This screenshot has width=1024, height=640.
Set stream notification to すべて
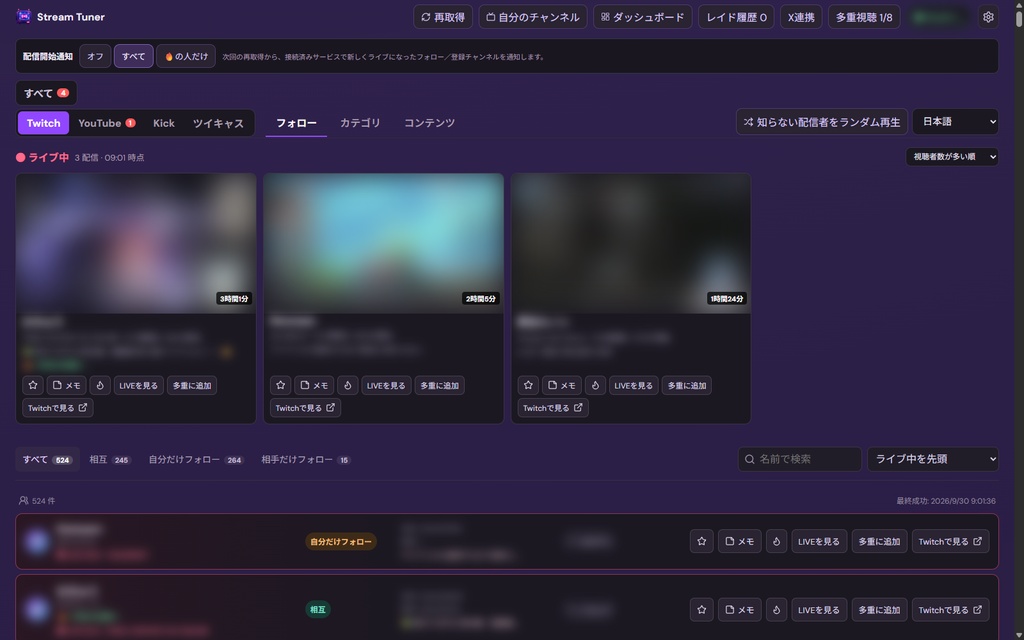coord(134,56)
